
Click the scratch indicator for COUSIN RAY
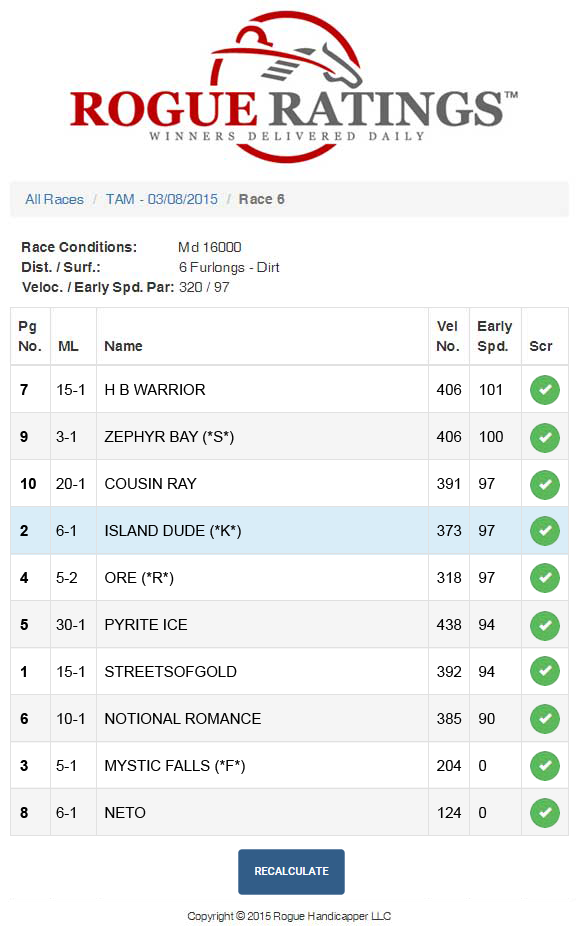(x=544, y=484)
